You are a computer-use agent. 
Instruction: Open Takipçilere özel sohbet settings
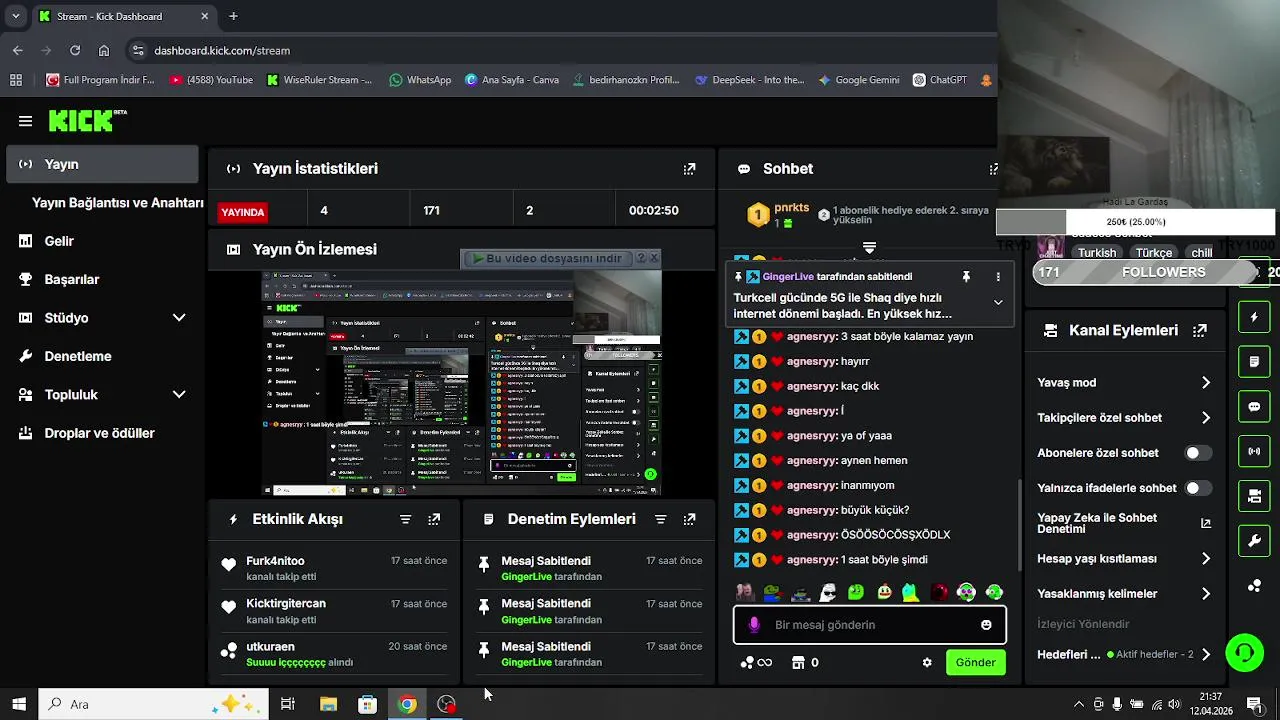(x=1124, y=418)
